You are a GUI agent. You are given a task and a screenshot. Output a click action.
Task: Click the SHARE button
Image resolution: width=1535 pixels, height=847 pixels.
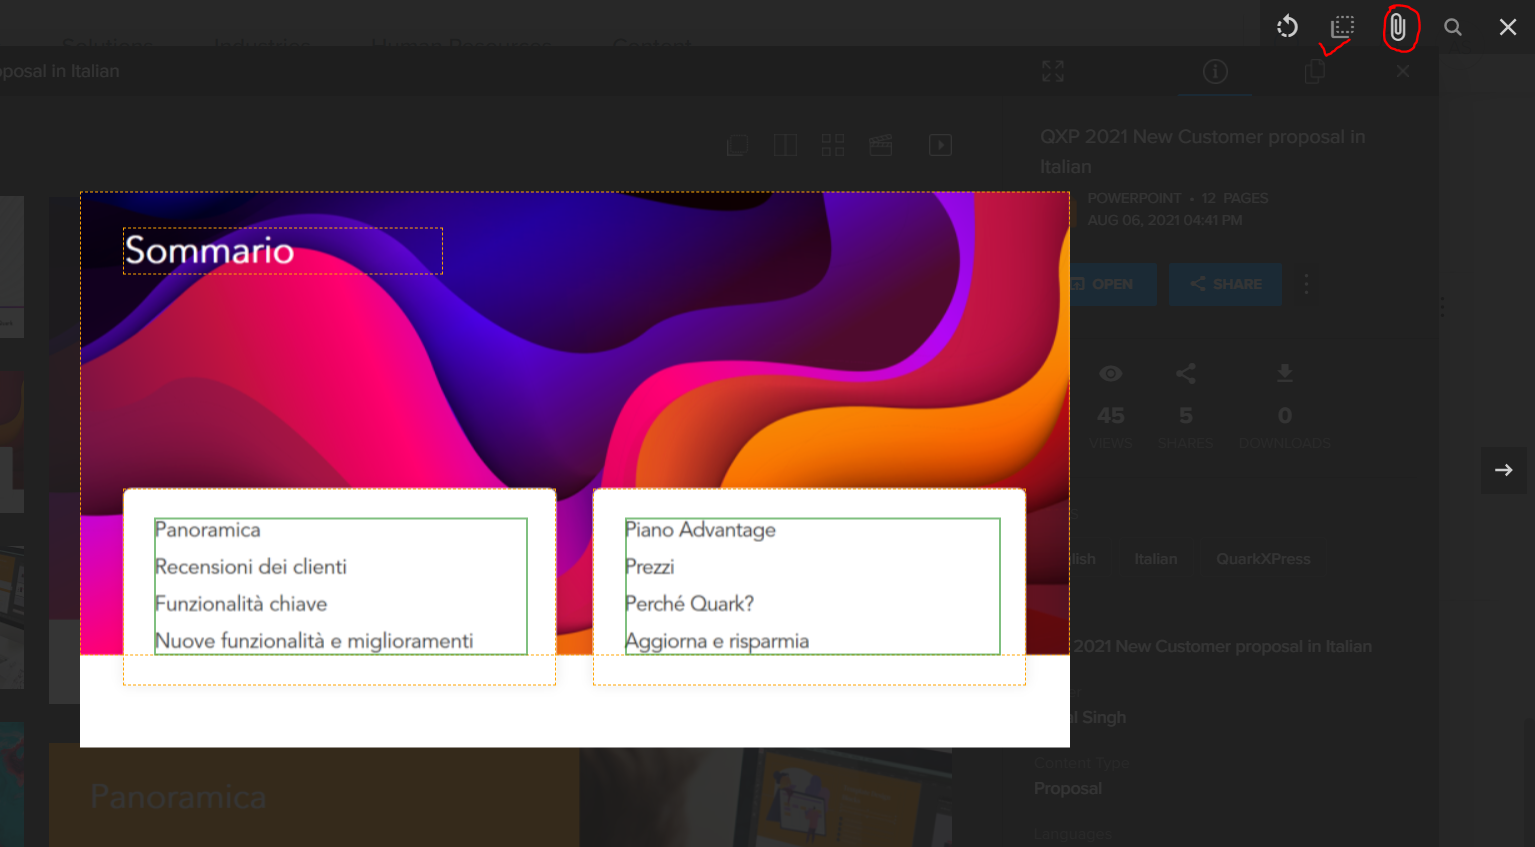1225,284
